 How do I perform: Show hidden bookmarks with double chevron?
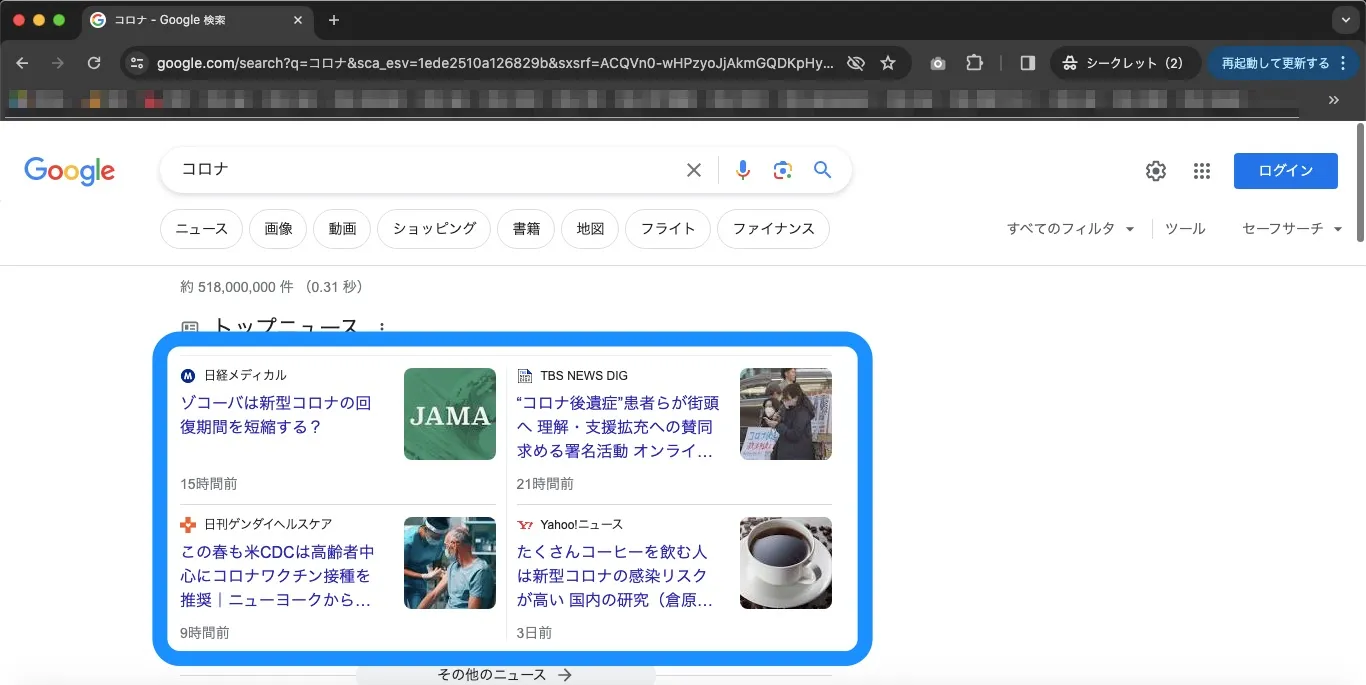click(1333, 100)
